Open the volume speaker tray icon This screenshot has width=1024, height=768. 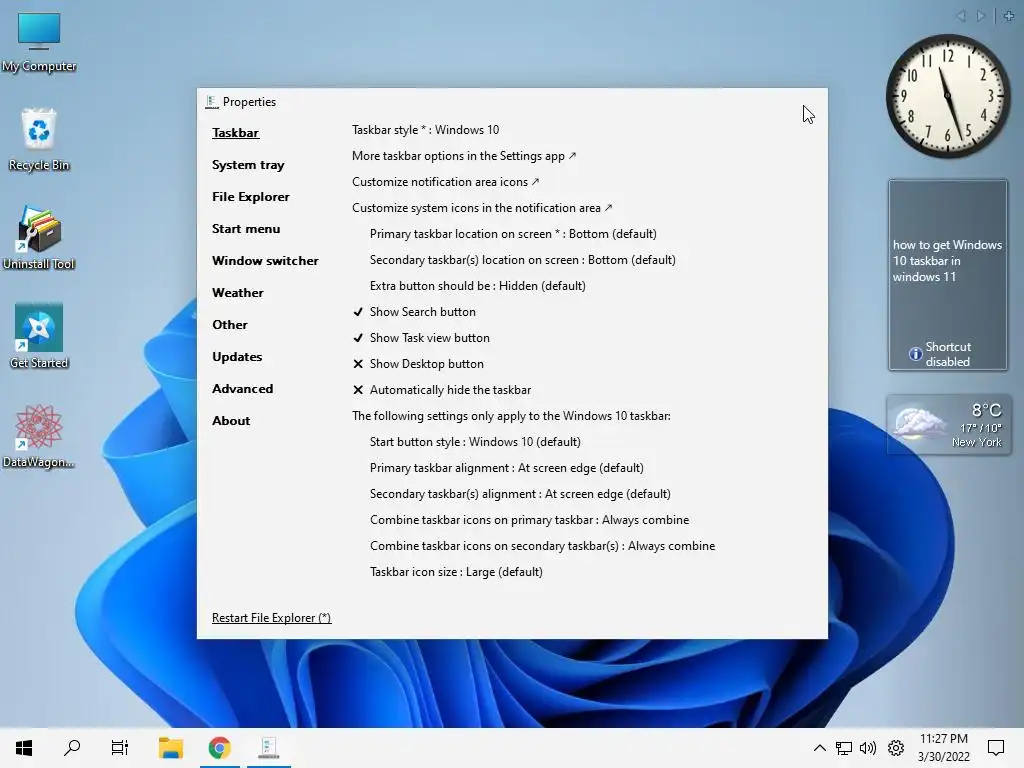coord(868,748)
